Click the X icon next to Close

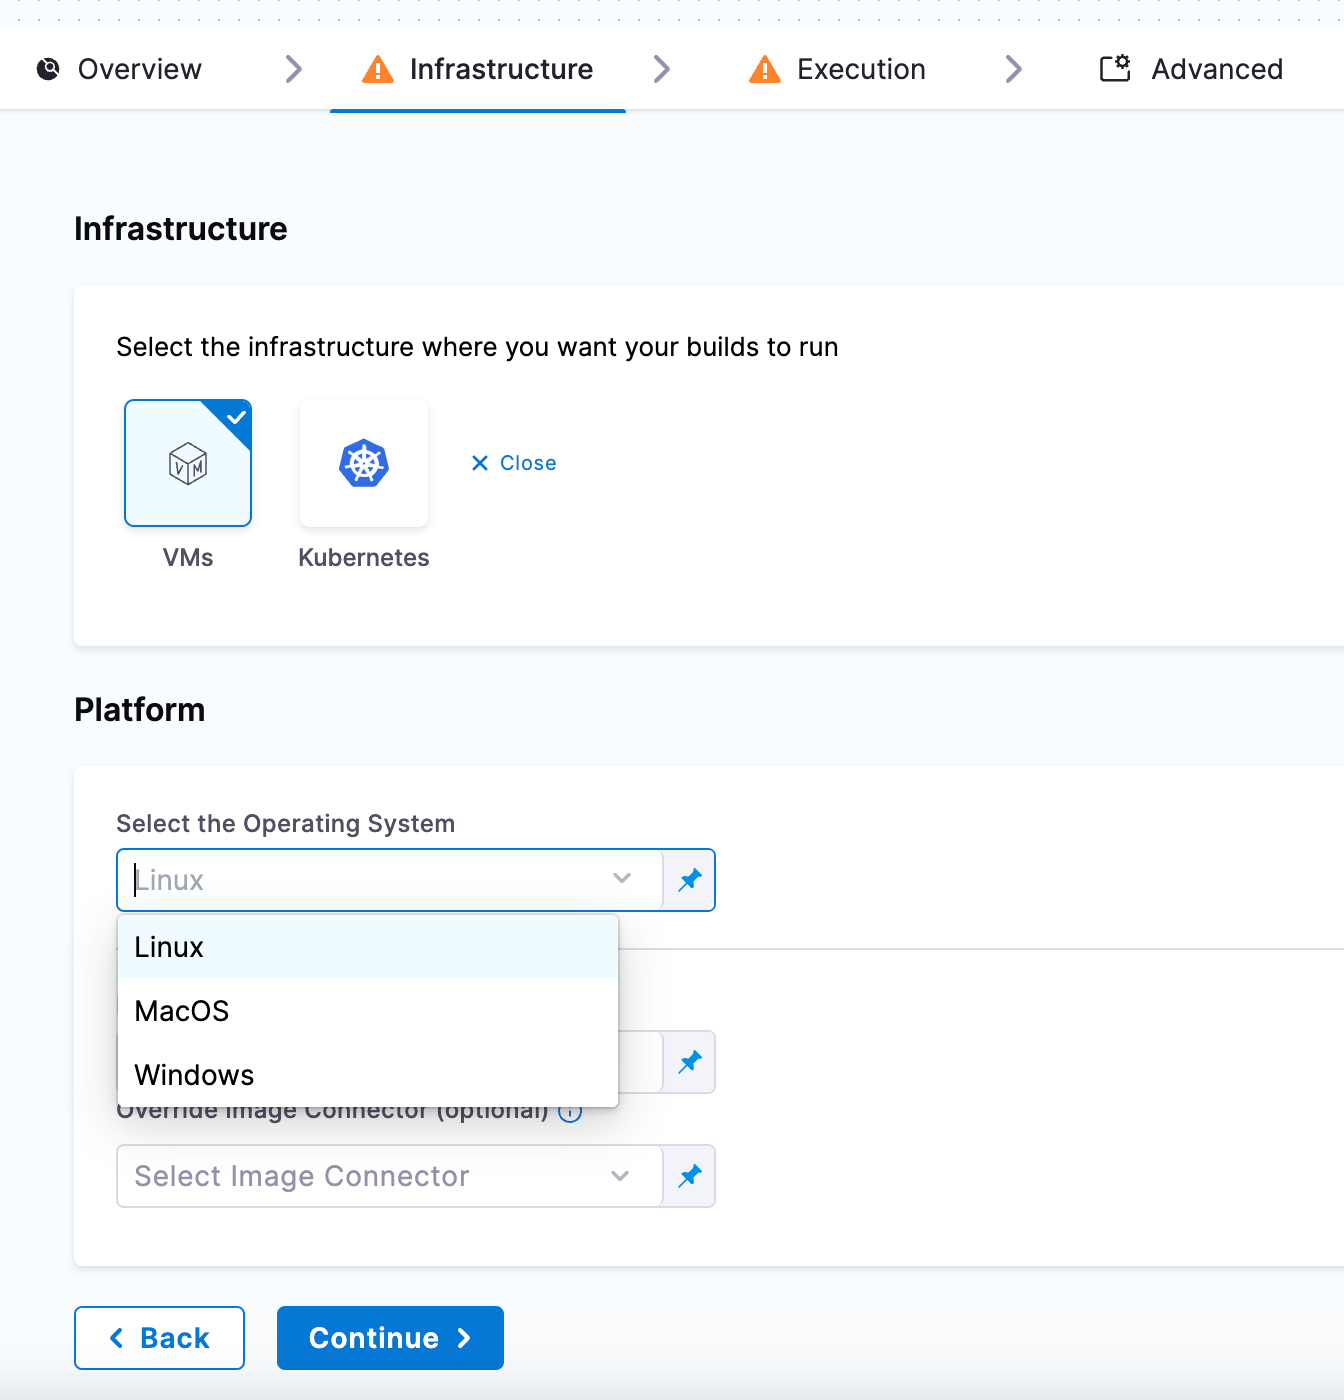tap(478, 462)
